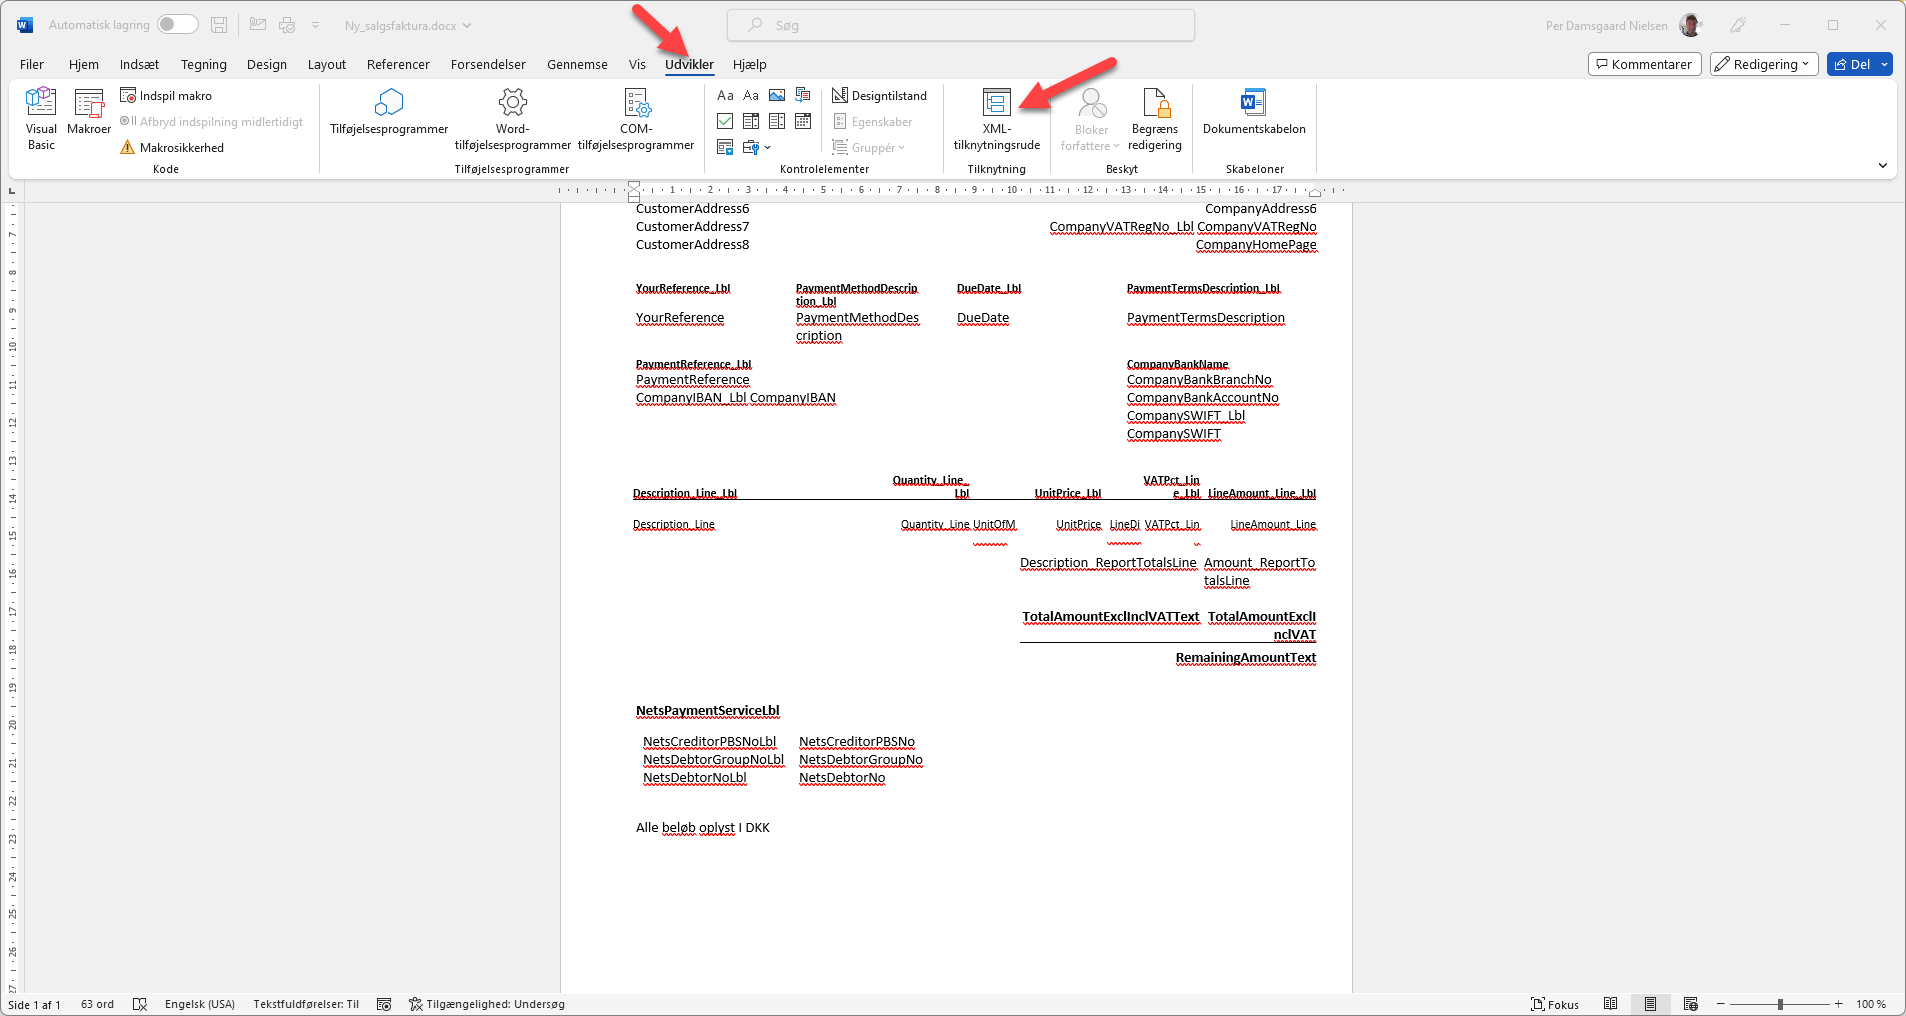Switch to read mode view
The height and width of the screenshot is (1016, 1906).
pyautogui.click(x=1610, y=1004)
